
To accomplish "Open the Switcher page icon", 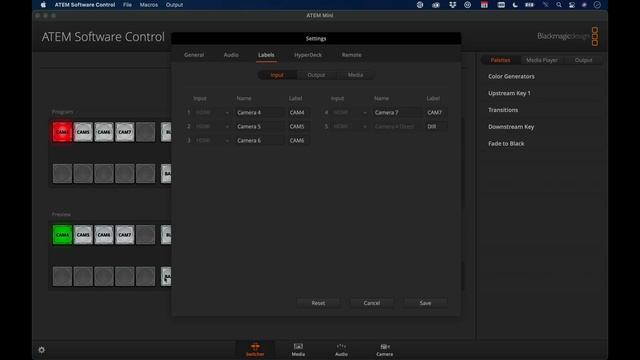I will pyautogui.click(x=255, y=350).
